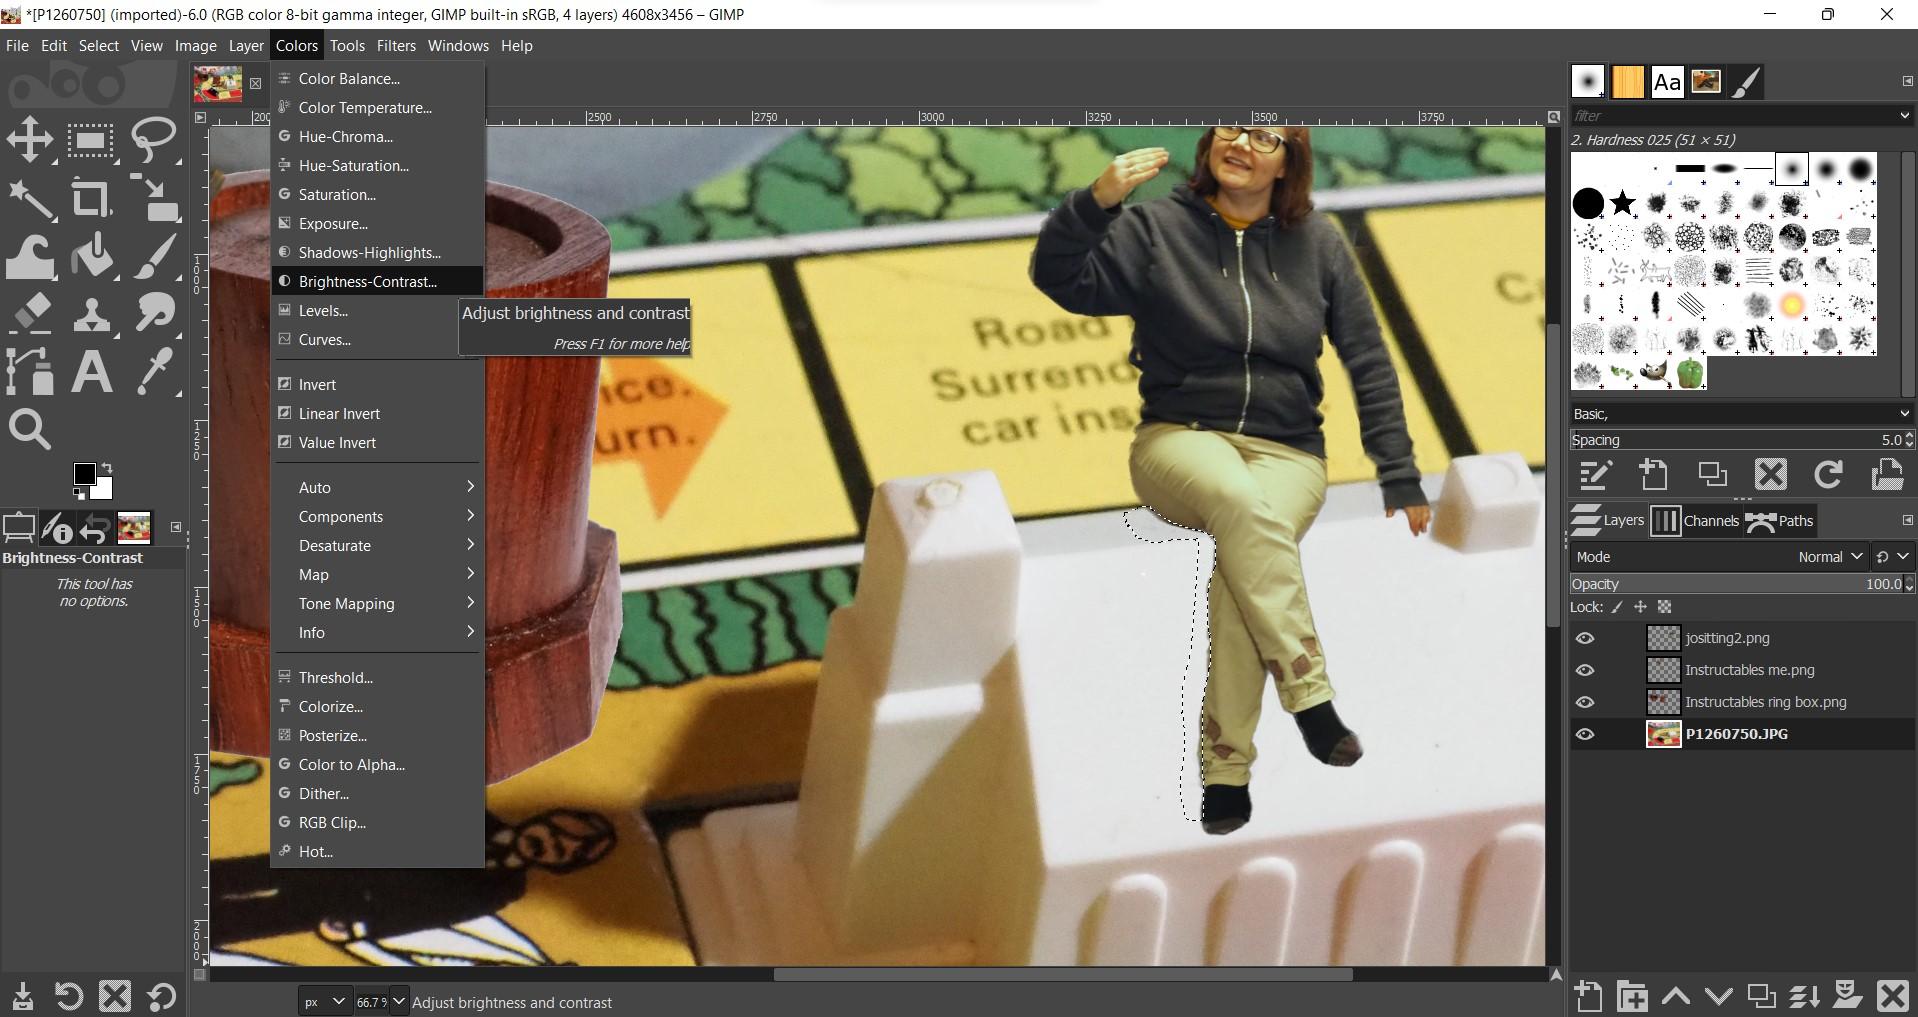The image size is (1918, 1017).
Task: Delete the selected layer
Action: click(x=1892, y=996)
